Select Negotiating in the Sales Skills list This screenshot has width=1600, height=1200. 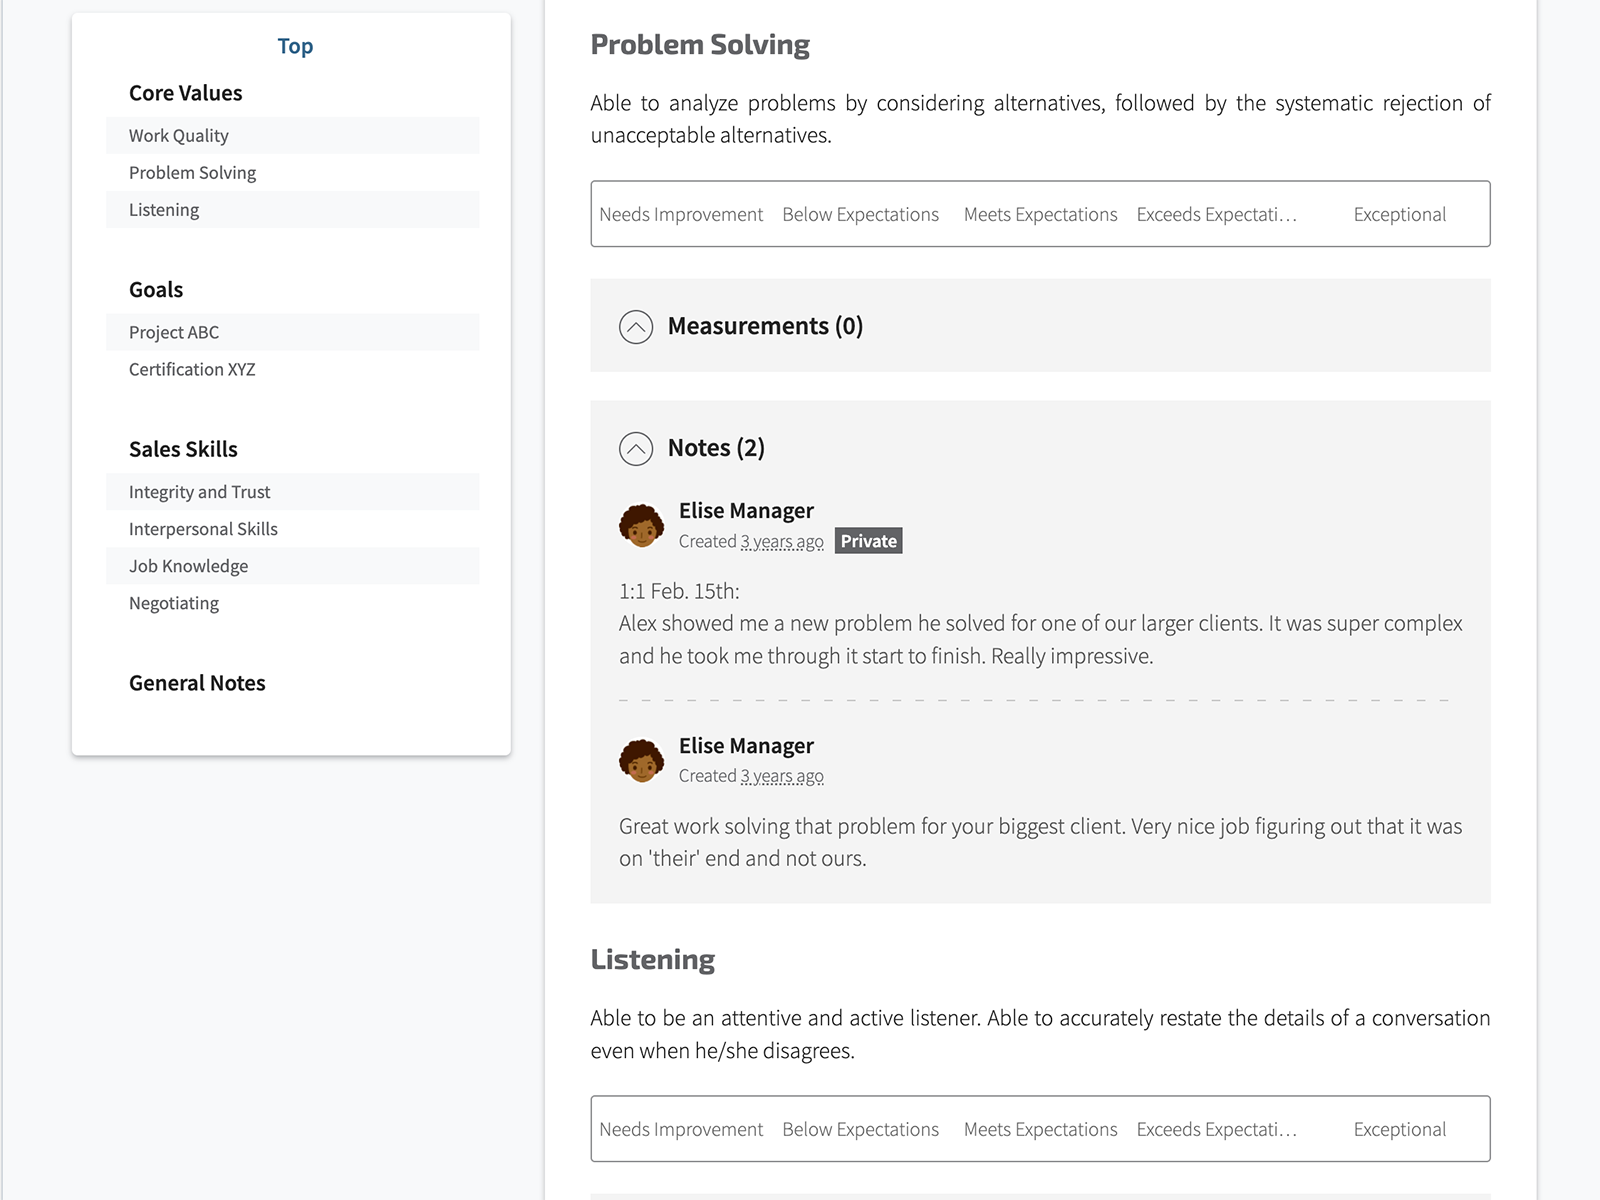point(173,602)
